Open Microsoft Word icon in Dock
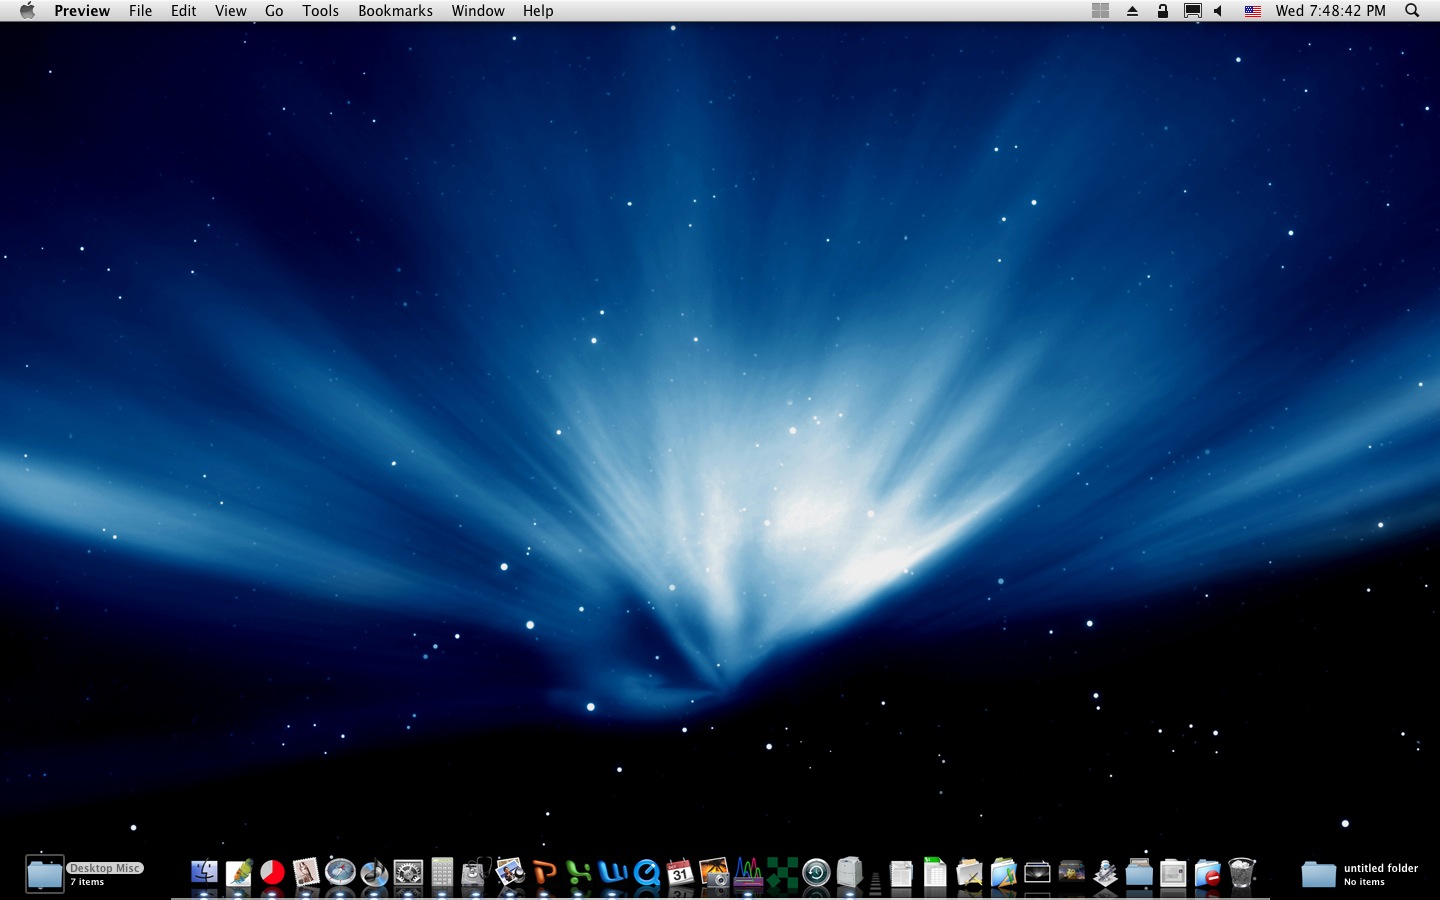The image size is (1440, 900). coord(612,873)
